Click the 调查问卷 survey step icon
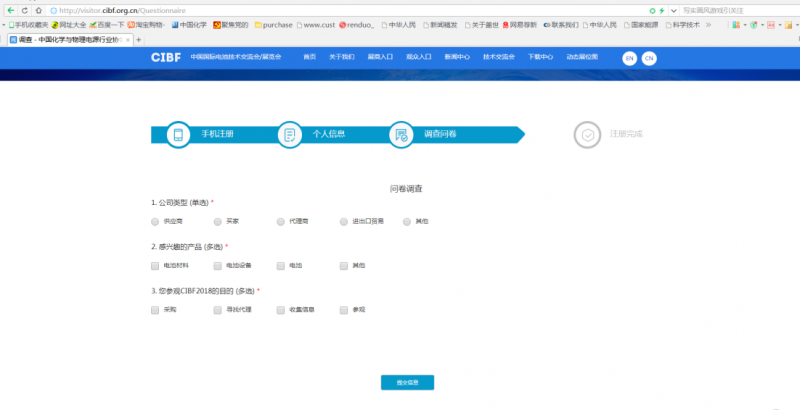 click(x=401, y=135)
